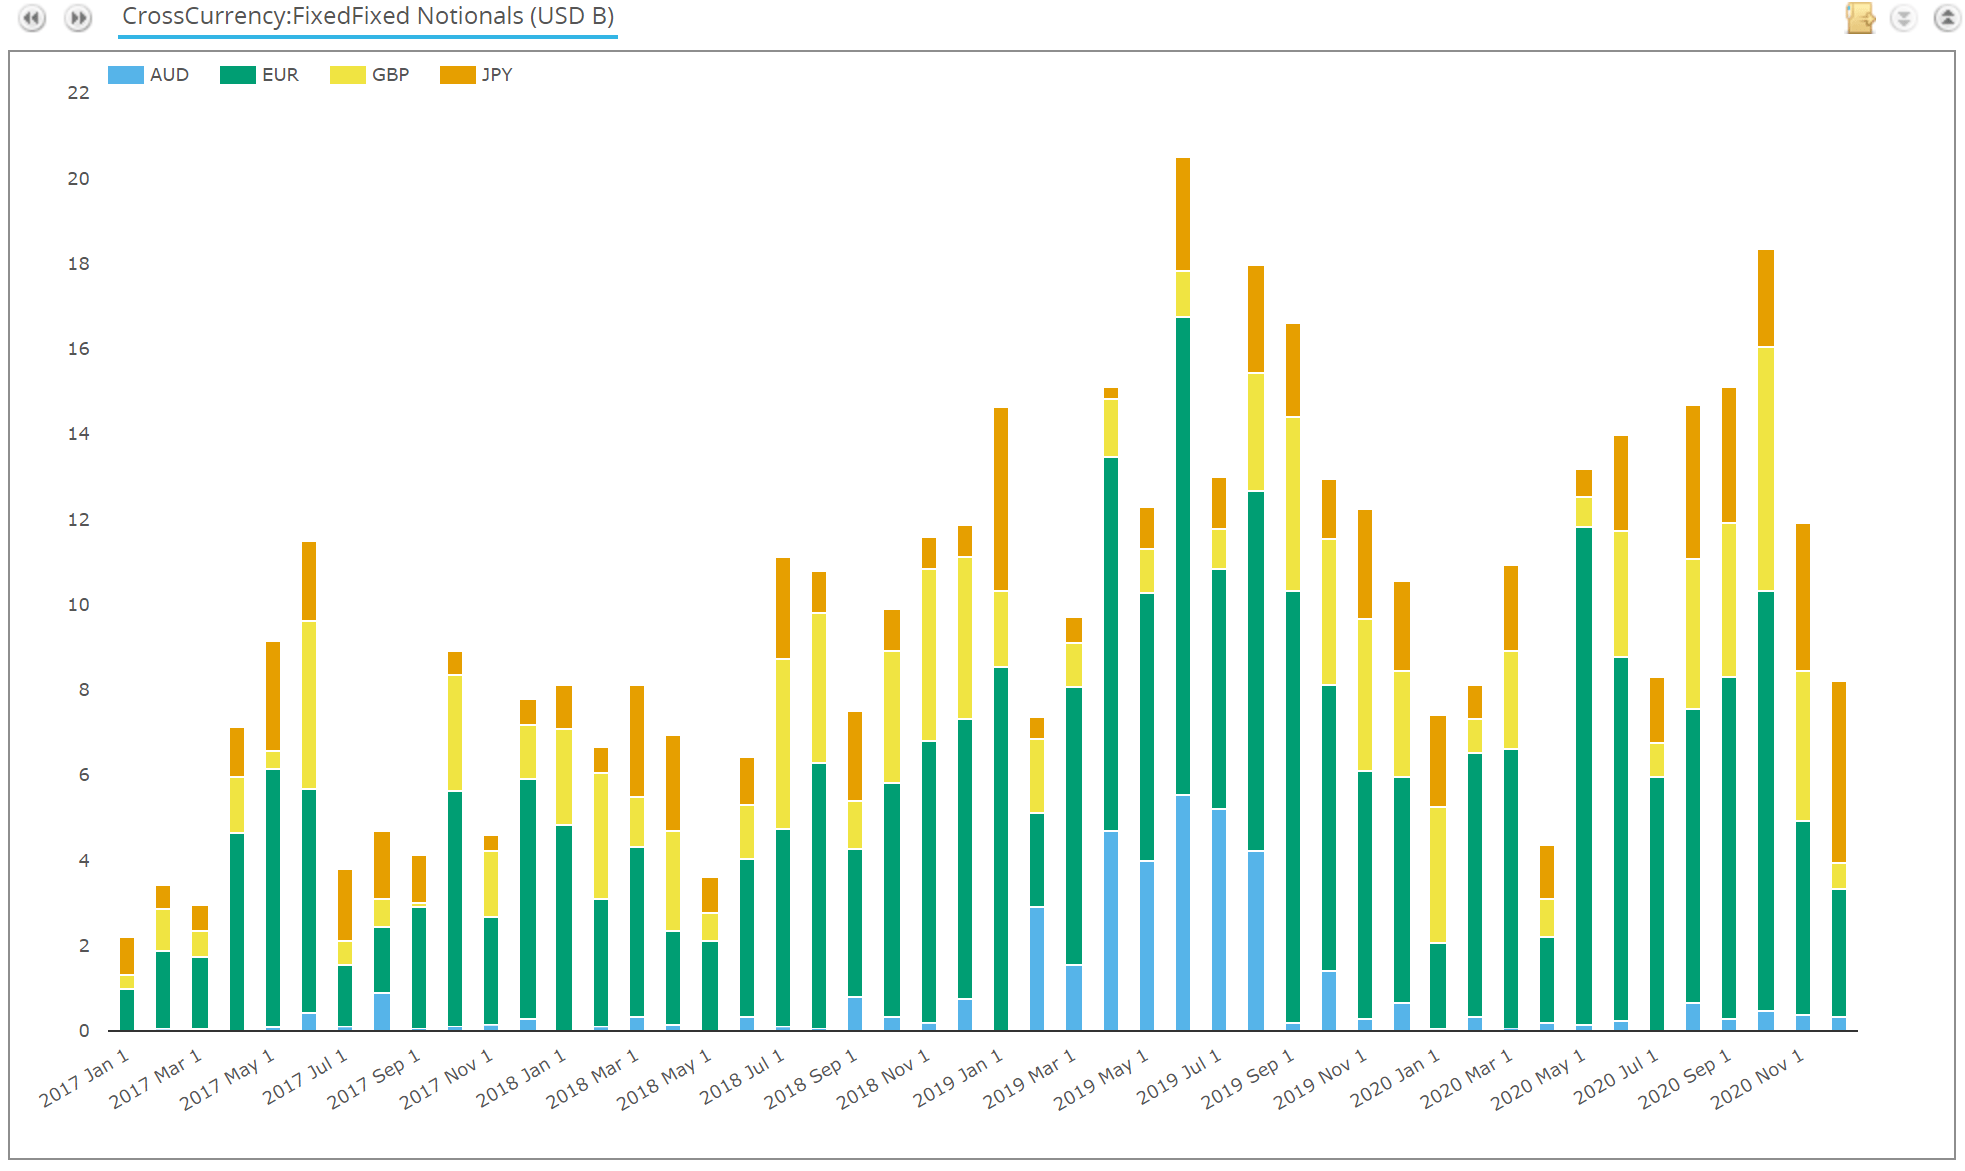Collapse panel with double up arrows
Viewport: 1965px width, 1171px height.
click(1946, 18)
